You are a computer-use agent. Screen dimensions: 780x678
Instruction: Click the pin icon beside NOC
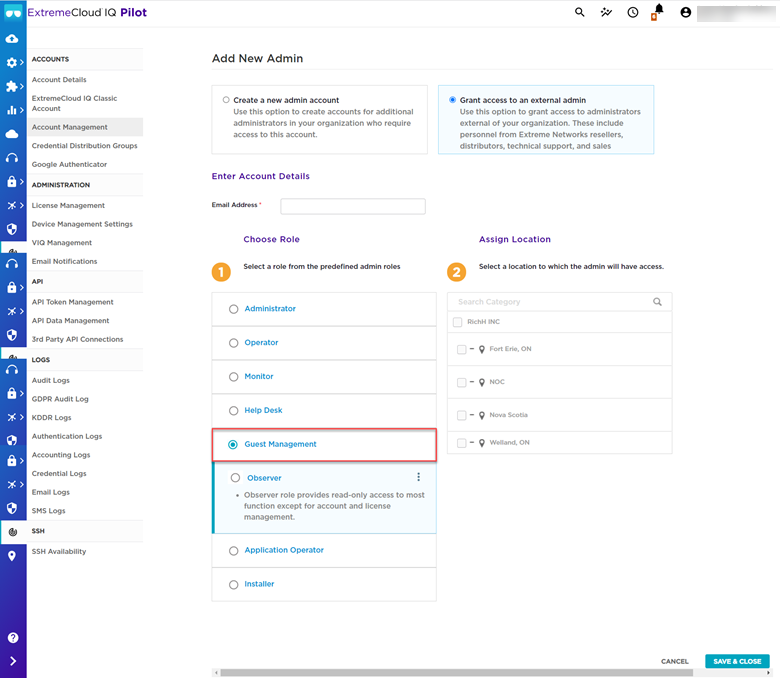click(x=482, y=382)
